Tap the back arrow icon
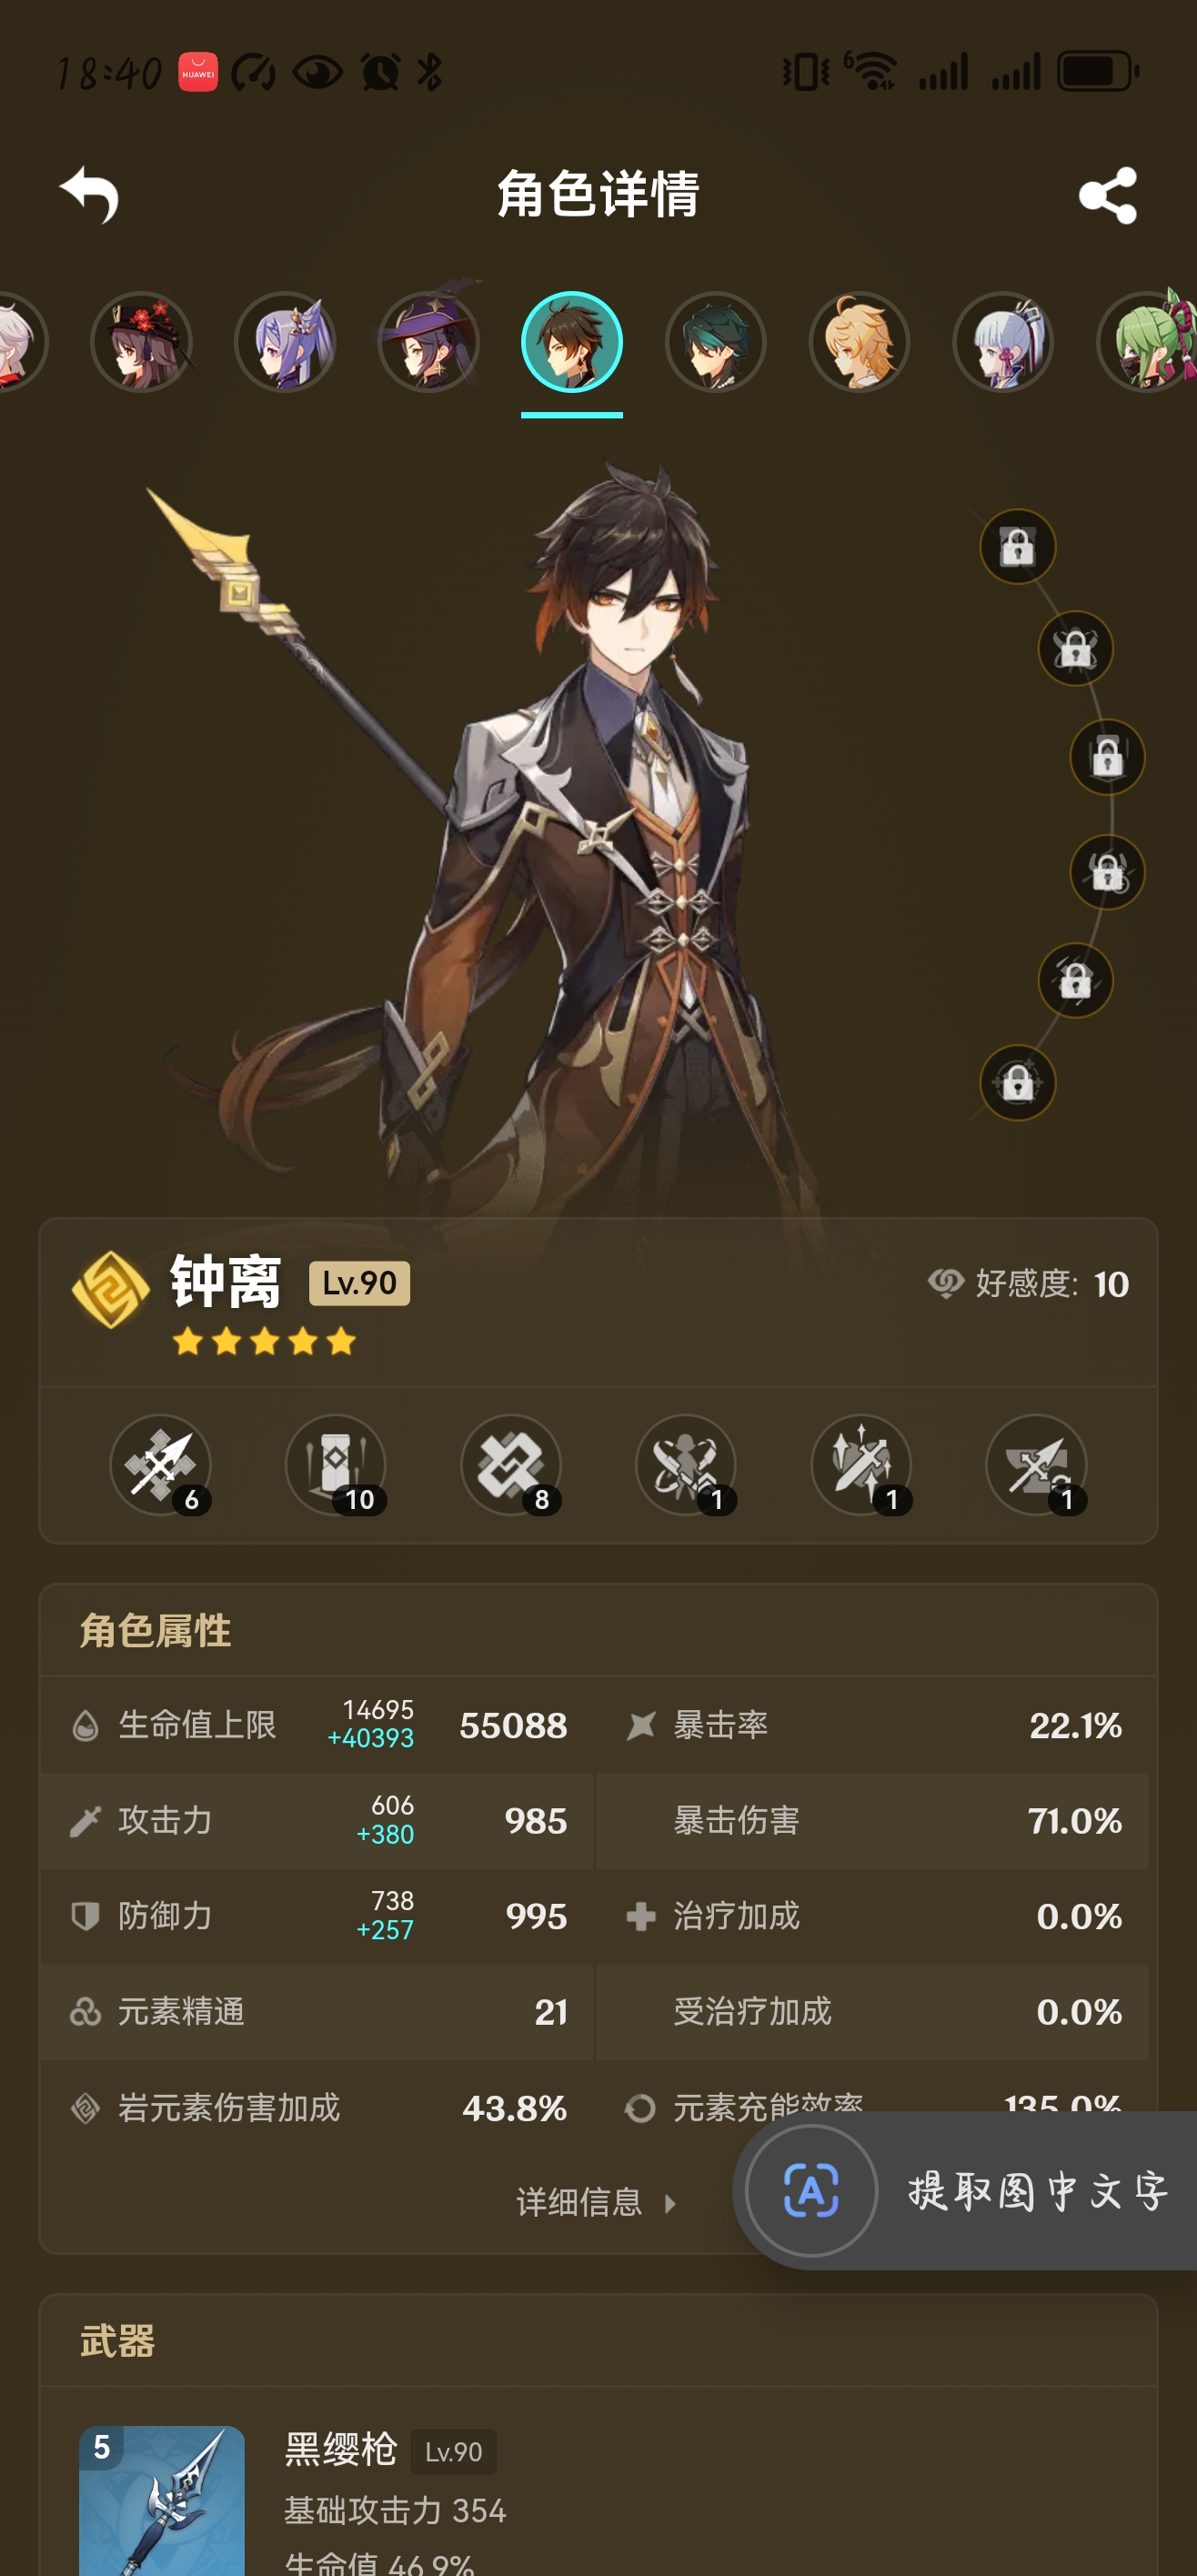The height and width of the screenshot is (2576, 1197). click(89, 194)
